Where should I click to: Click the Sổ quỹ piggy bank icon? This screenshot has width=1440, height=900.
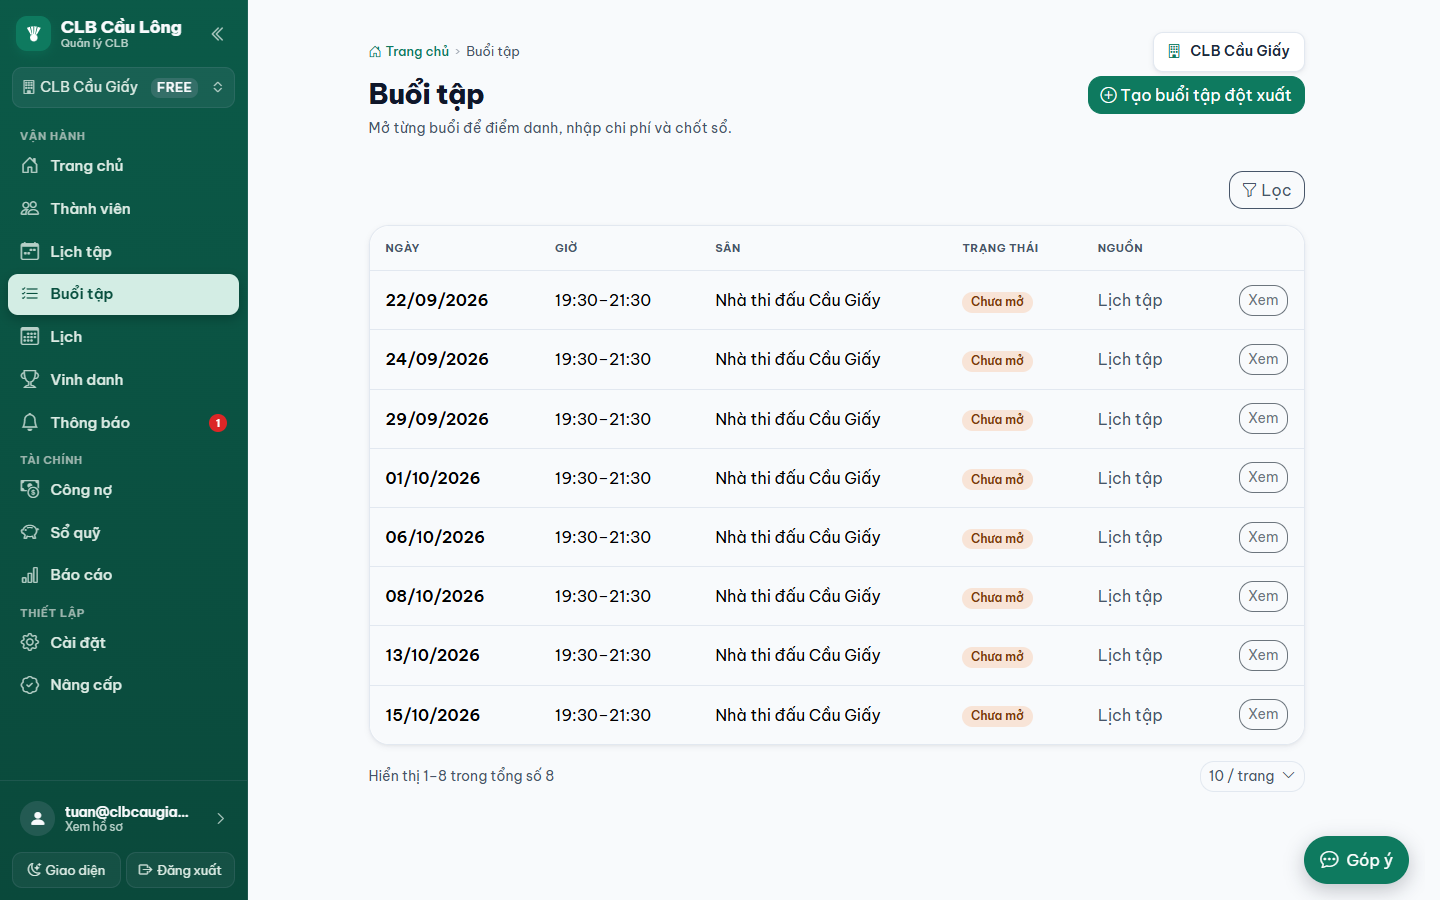(x=30, y=533)
